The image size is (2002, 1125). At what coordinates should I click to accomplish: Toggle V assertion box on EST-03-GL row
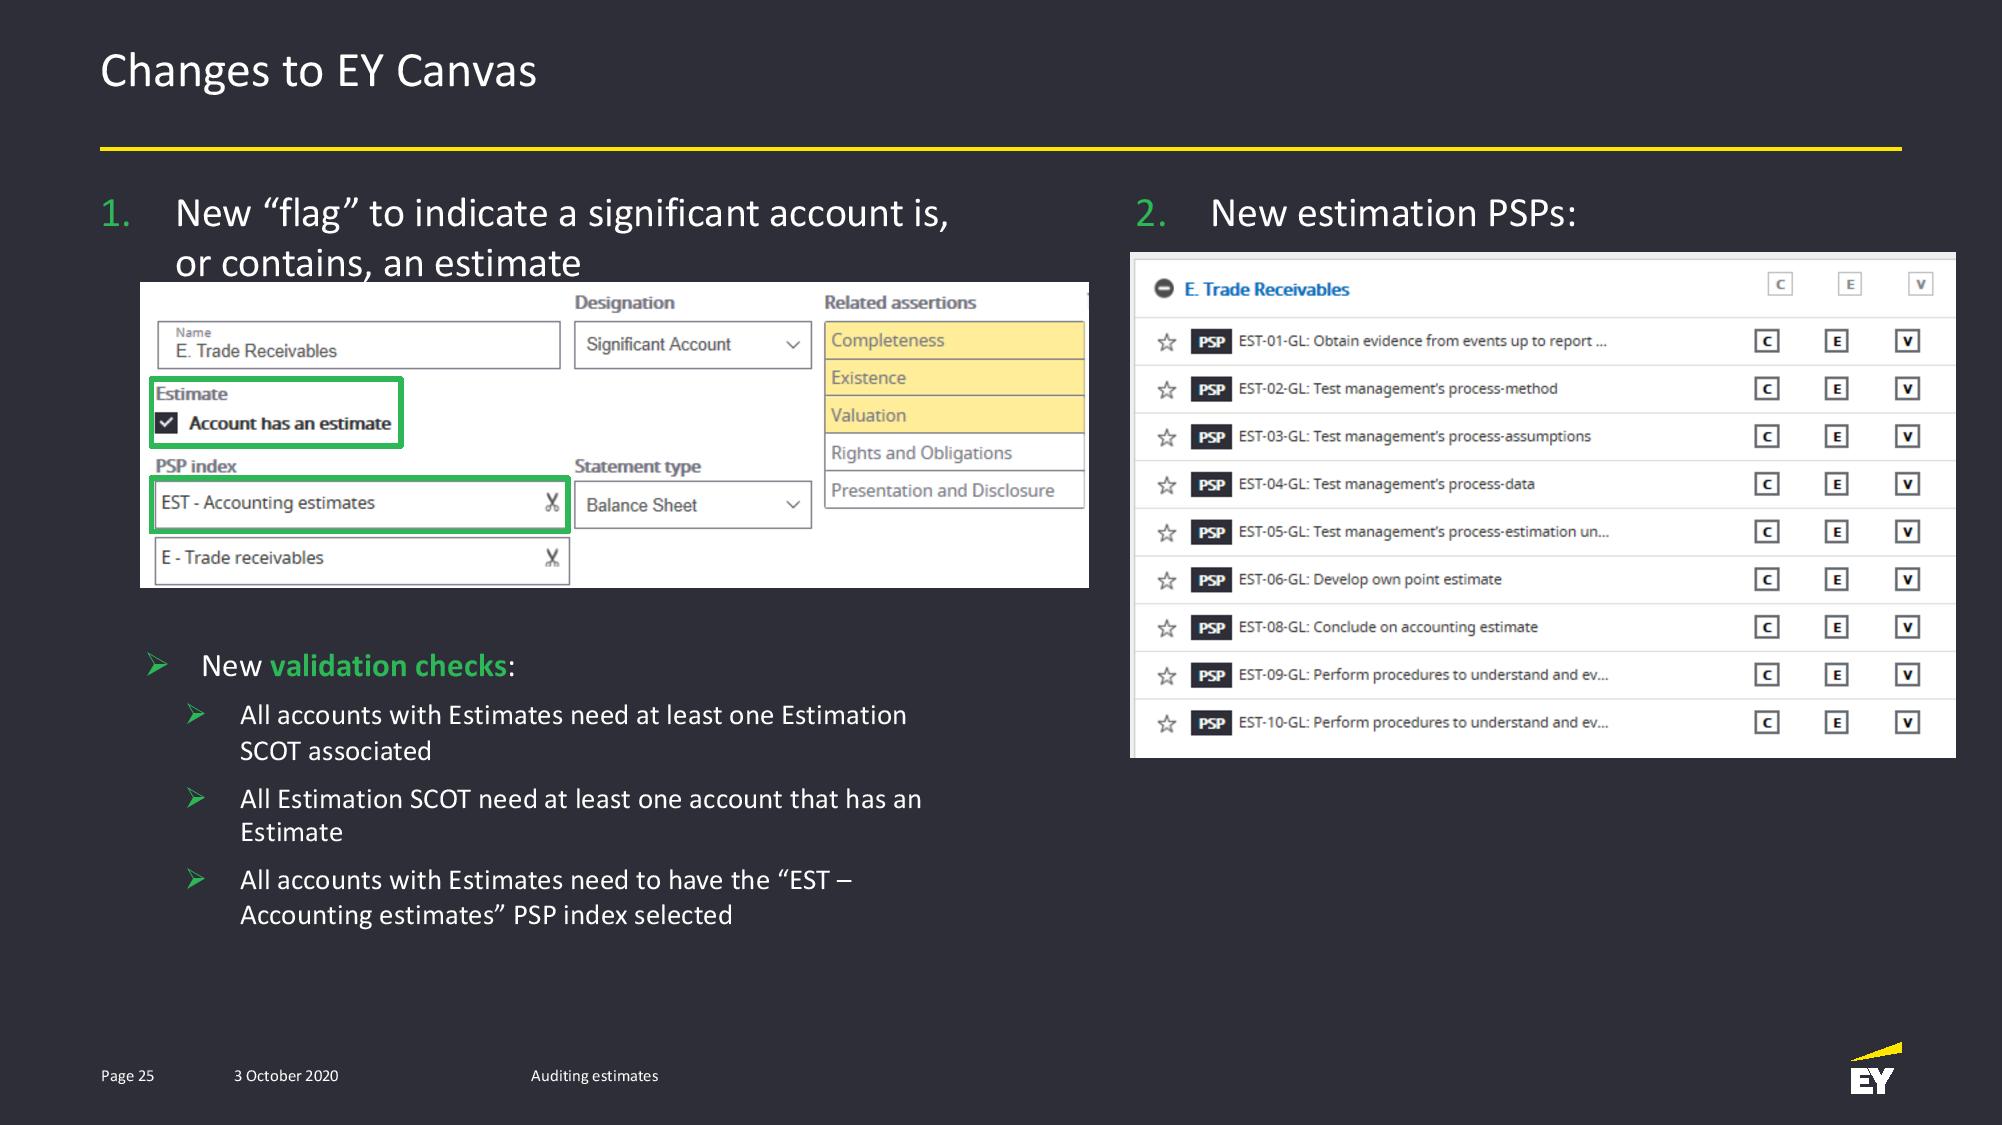coord(1907,437)
